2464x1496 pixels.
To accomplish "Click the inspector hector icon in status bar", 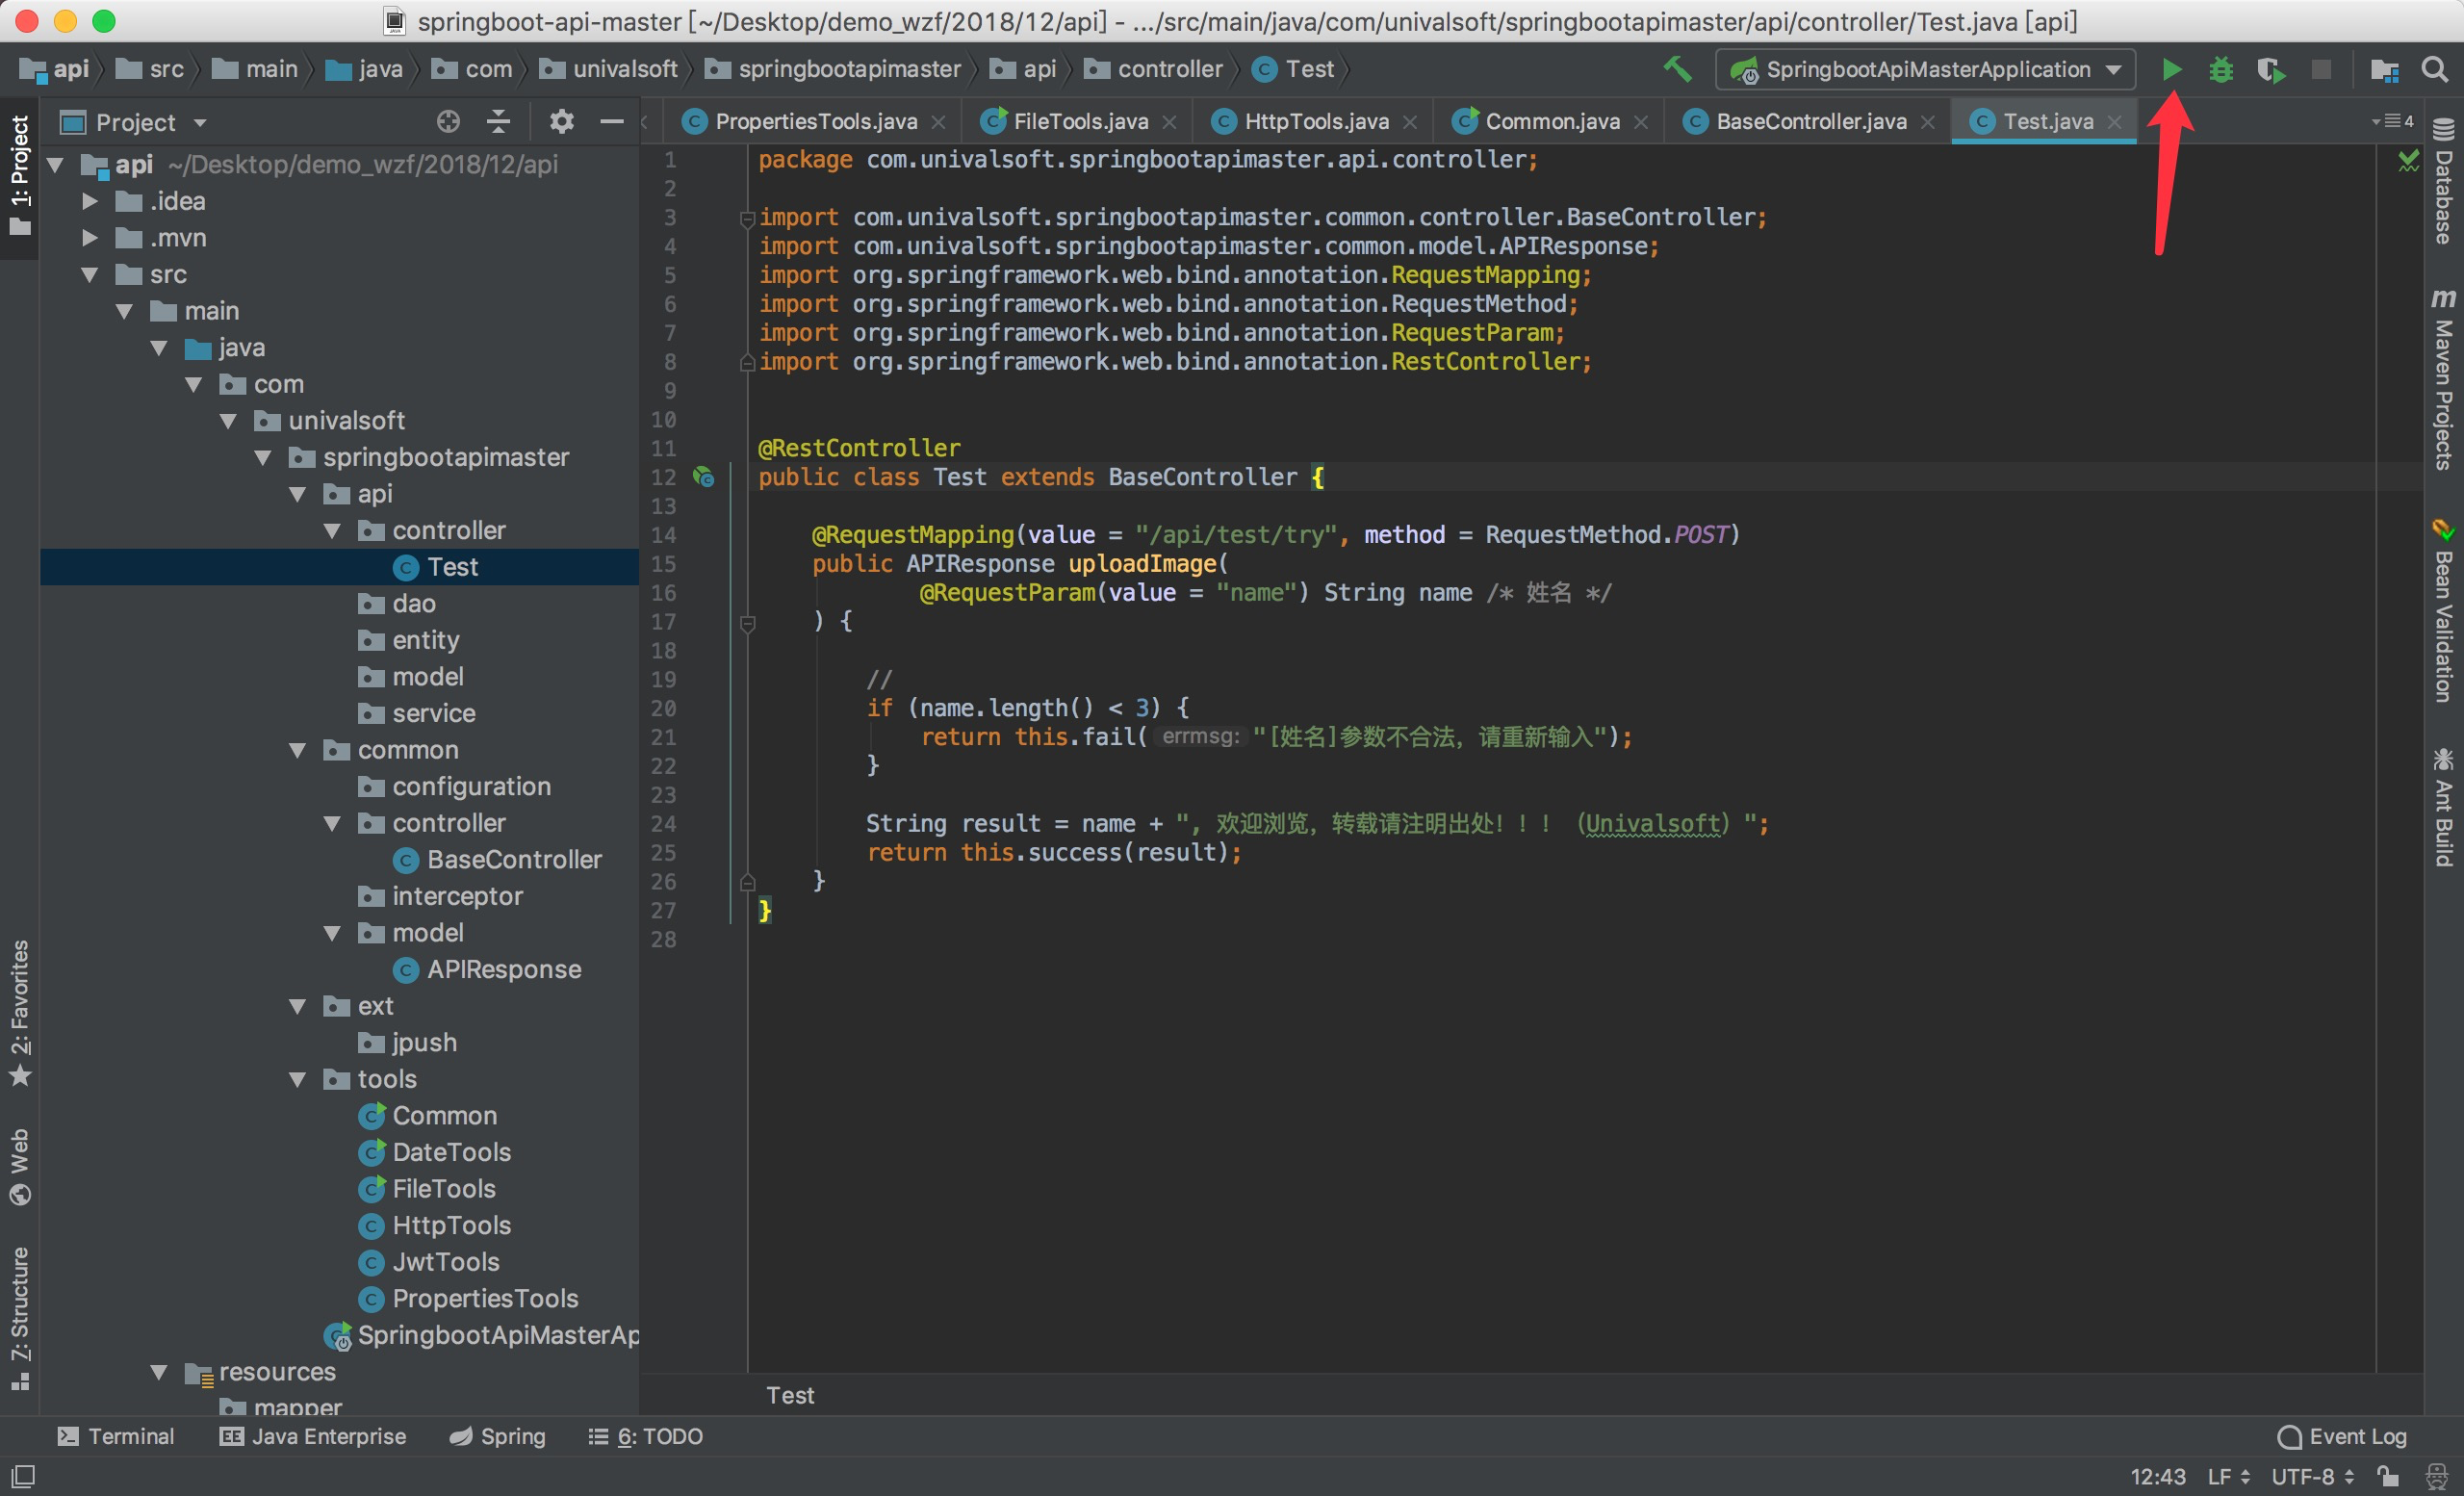I will pyautogui.click(x=2437, y=1477).
